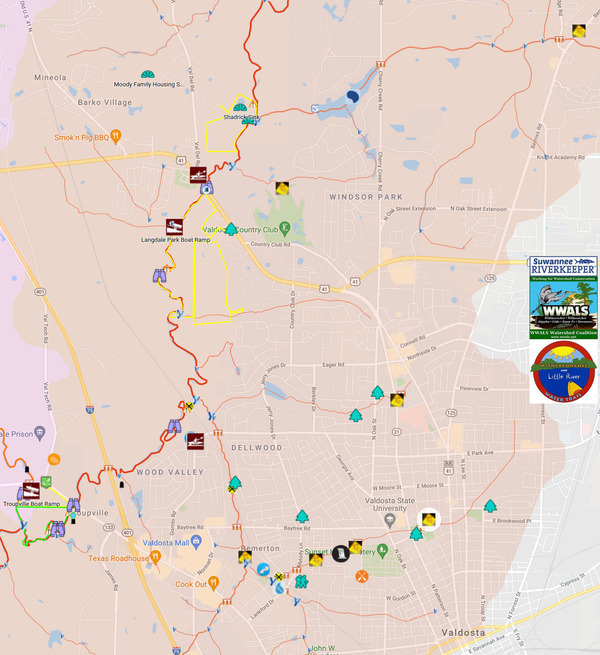Click the boat ramp icon near Wood Valley
The width and height of the screenshot is (600, 655).
click(x=196, y=442)
